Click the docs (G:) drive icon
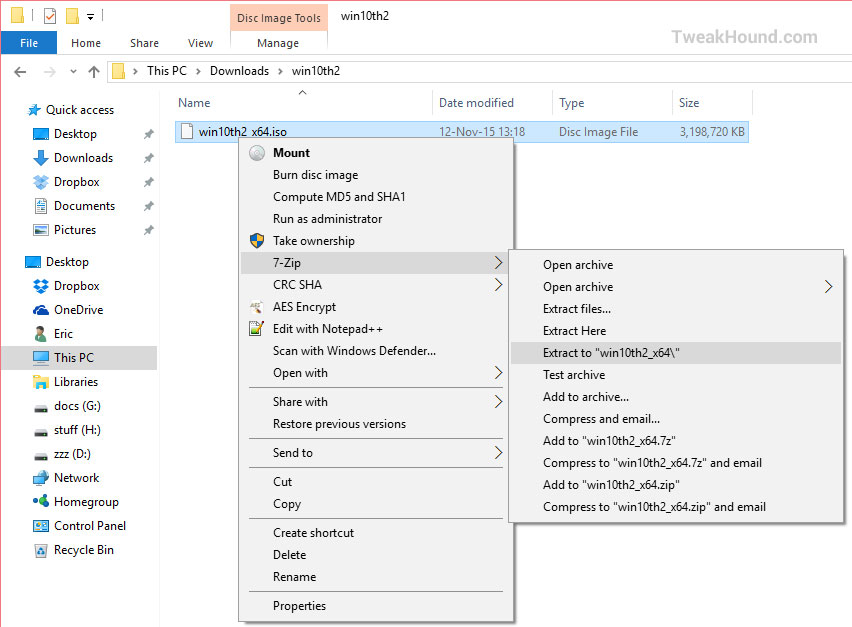This screenshot has width=852, height=627. [x=41, y=407]
